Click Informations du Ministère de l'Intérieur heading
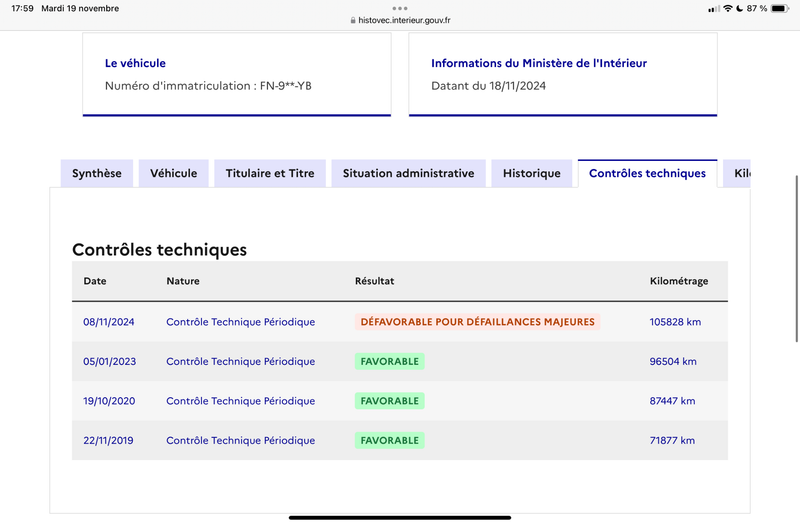 pos(539,63)
